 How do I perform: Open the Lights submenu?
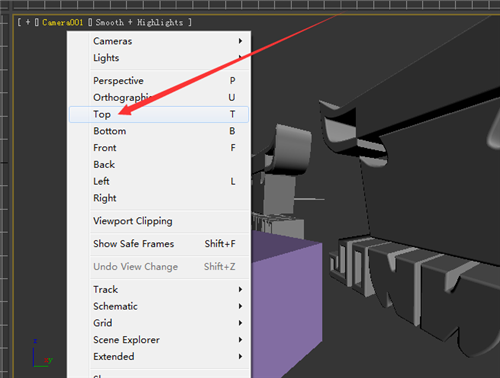[x=159, y=58]
